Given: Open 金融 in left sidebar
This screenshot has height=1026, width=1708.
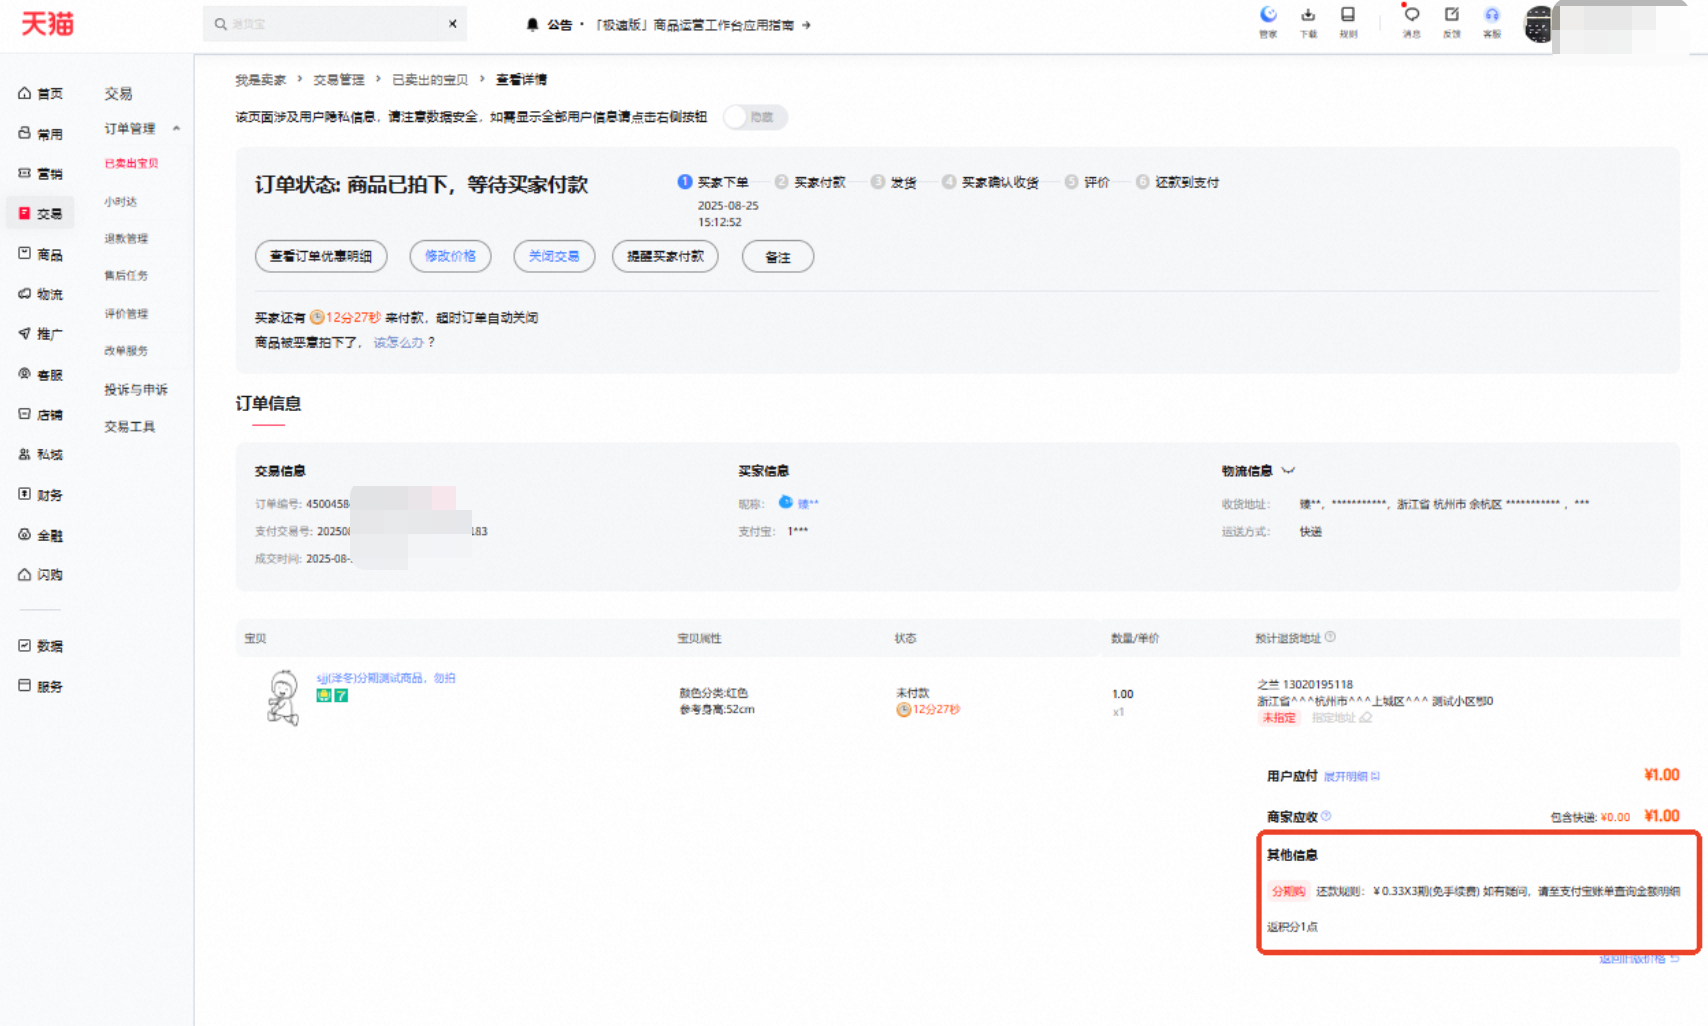Looking at the screenshot, I should coord(41,535).
